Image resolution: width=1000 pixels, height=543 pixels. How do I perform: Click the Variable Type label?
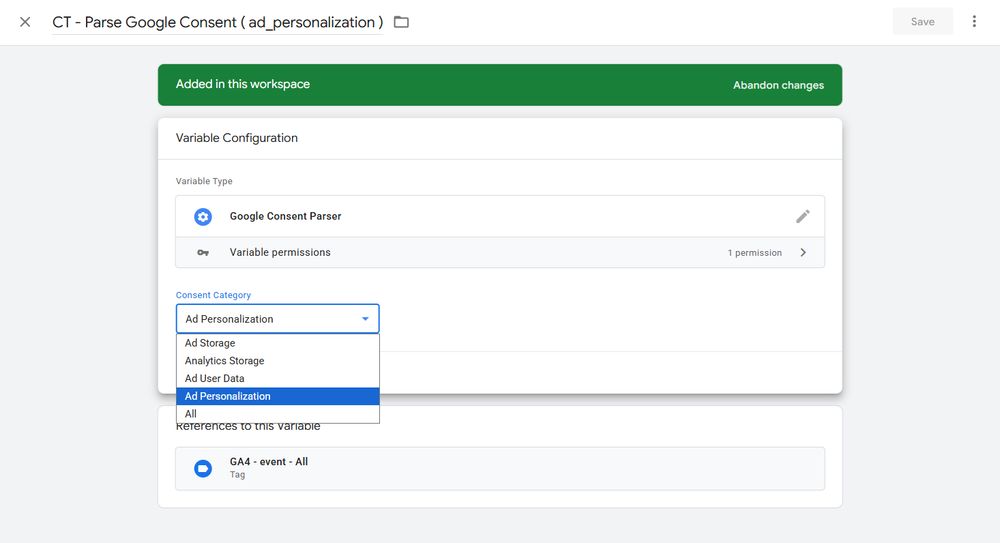[x=203, y=181]
